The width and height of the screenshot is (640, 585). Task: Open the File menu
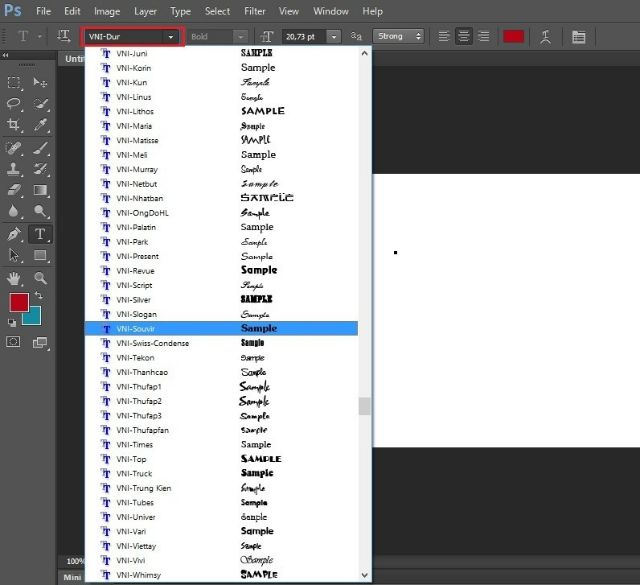click(43, 11)
